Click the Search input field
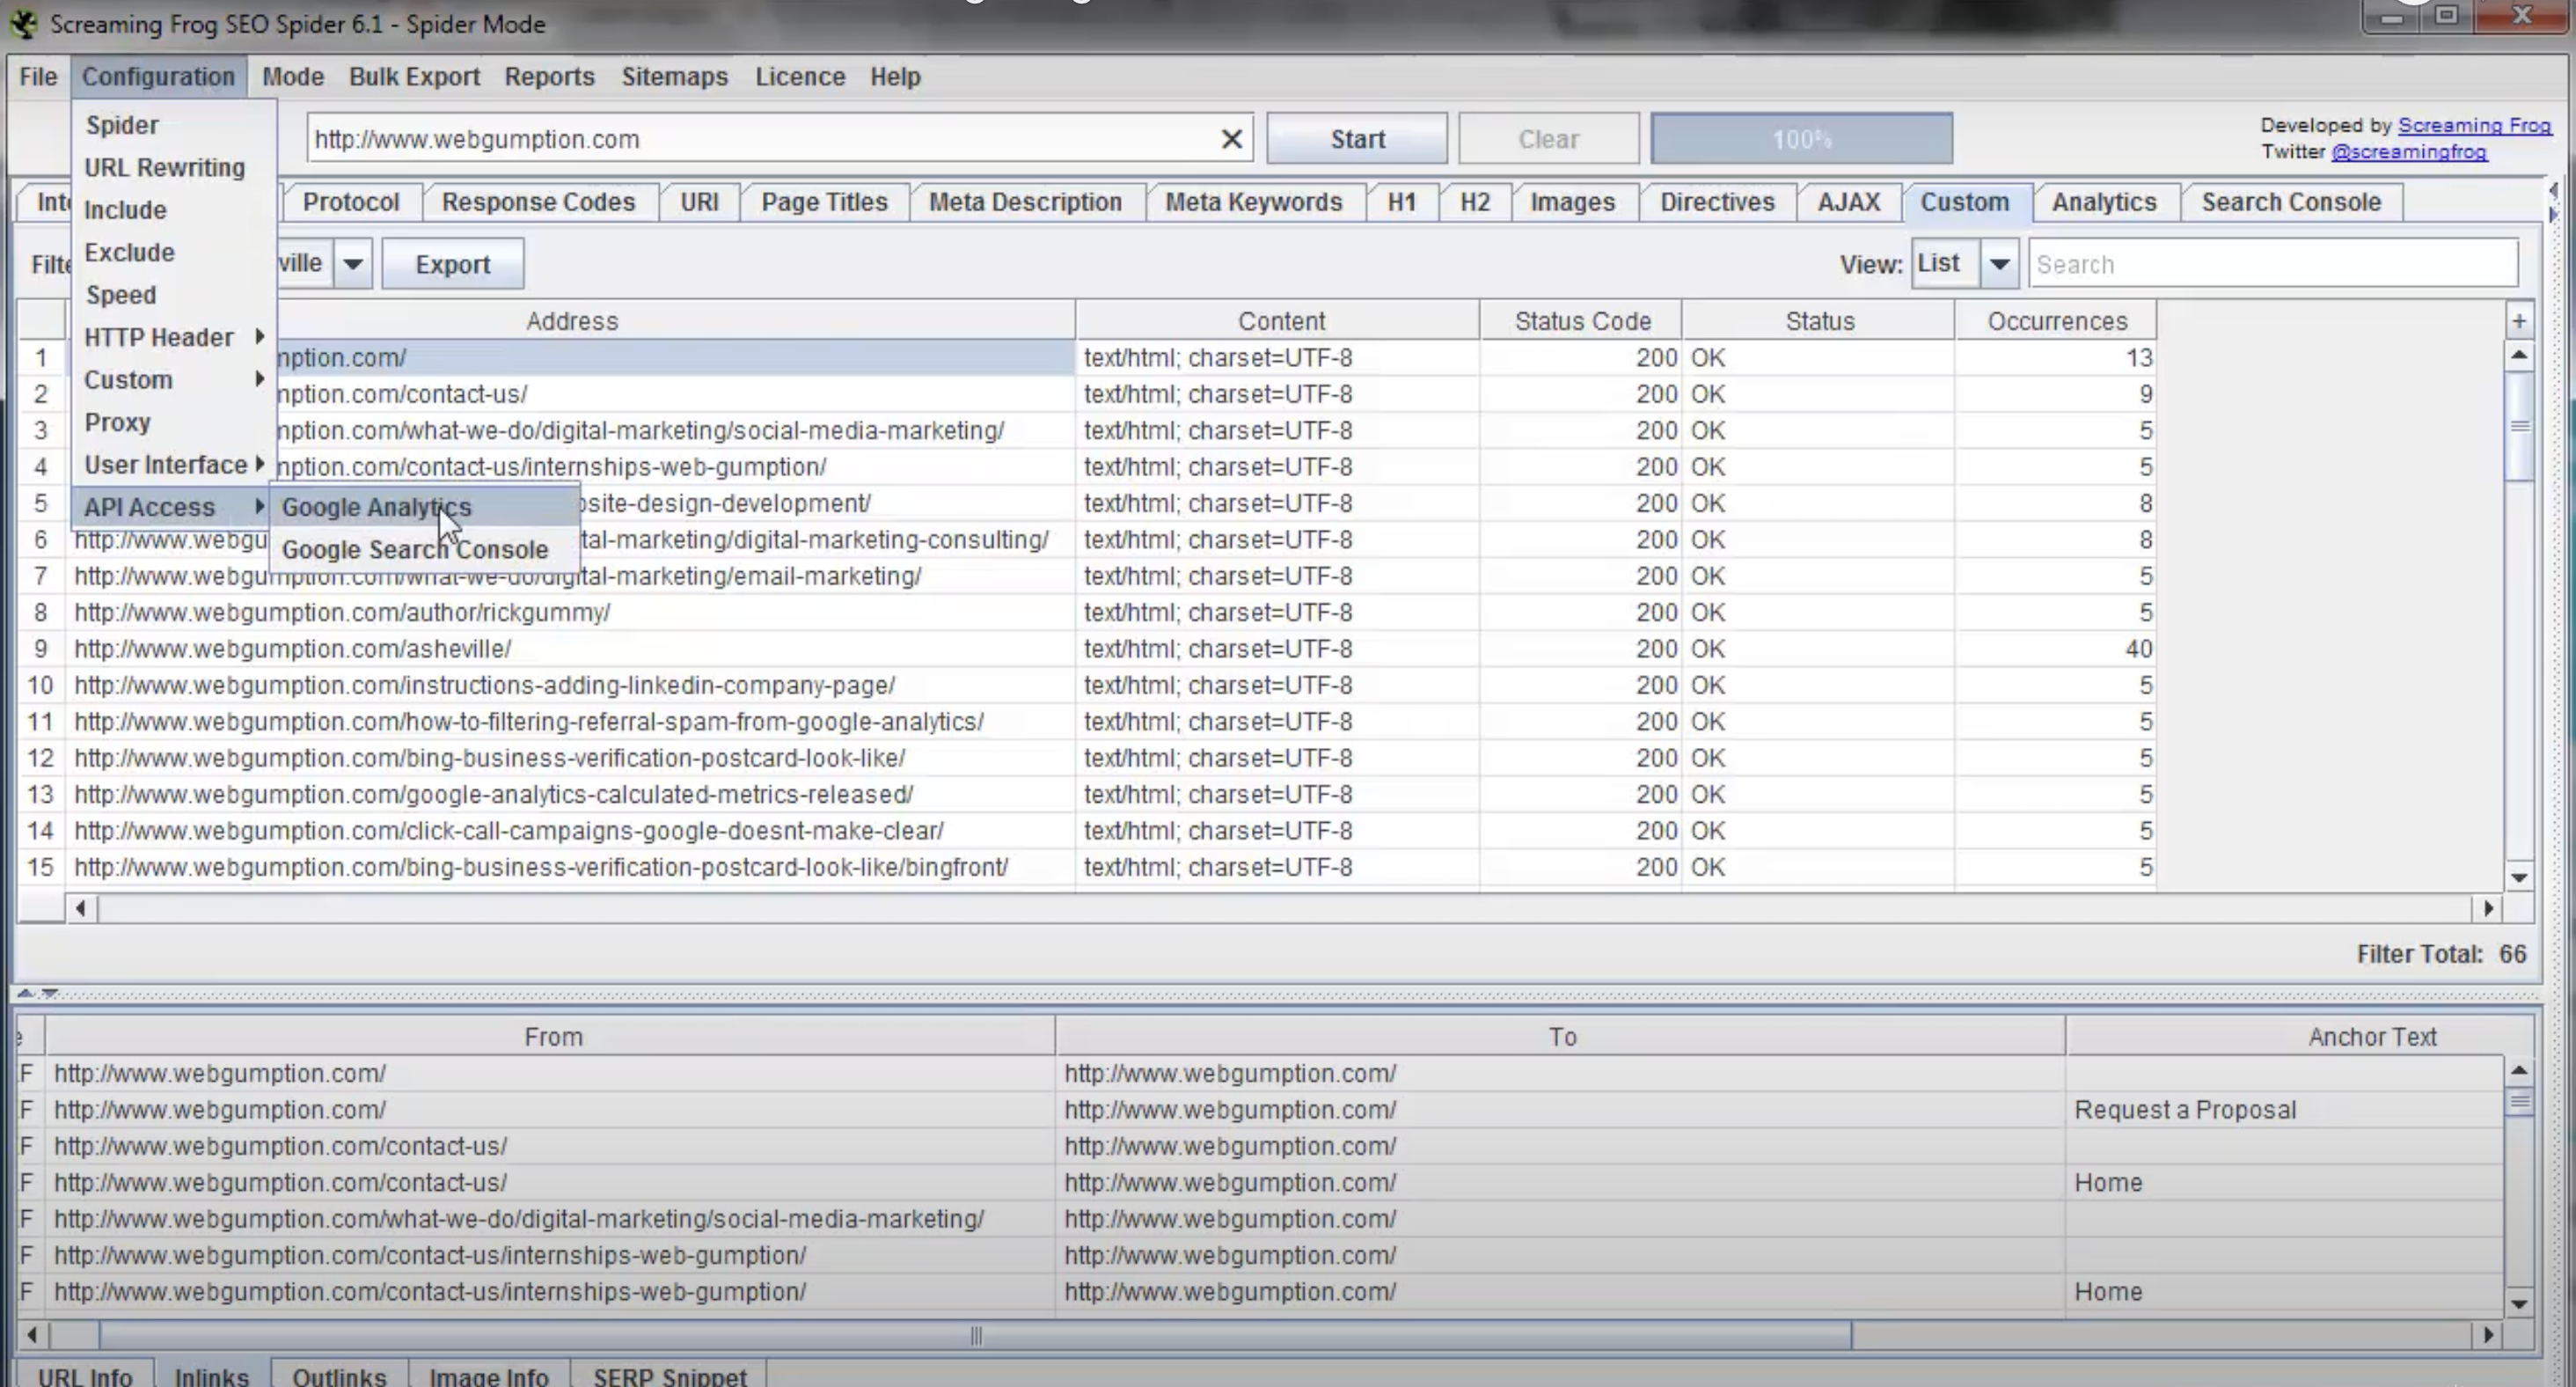The height and width of the screenshot is (1387, 2576). click(x=2271, y=264)
